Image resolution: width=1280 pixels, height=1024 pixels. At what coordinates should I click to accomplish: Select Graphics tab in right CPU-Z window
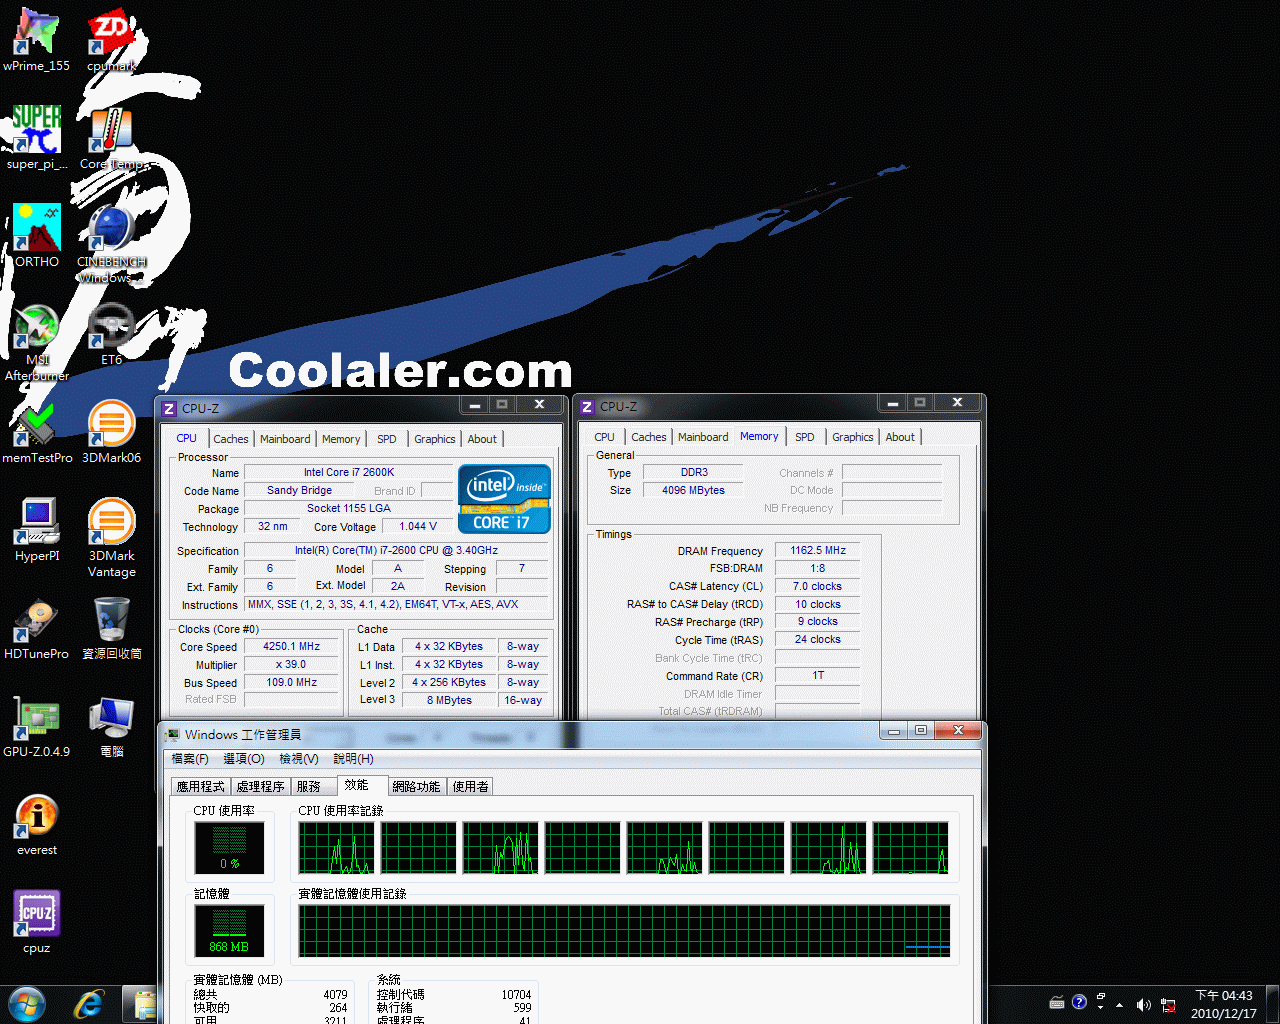tap(853, 437)
